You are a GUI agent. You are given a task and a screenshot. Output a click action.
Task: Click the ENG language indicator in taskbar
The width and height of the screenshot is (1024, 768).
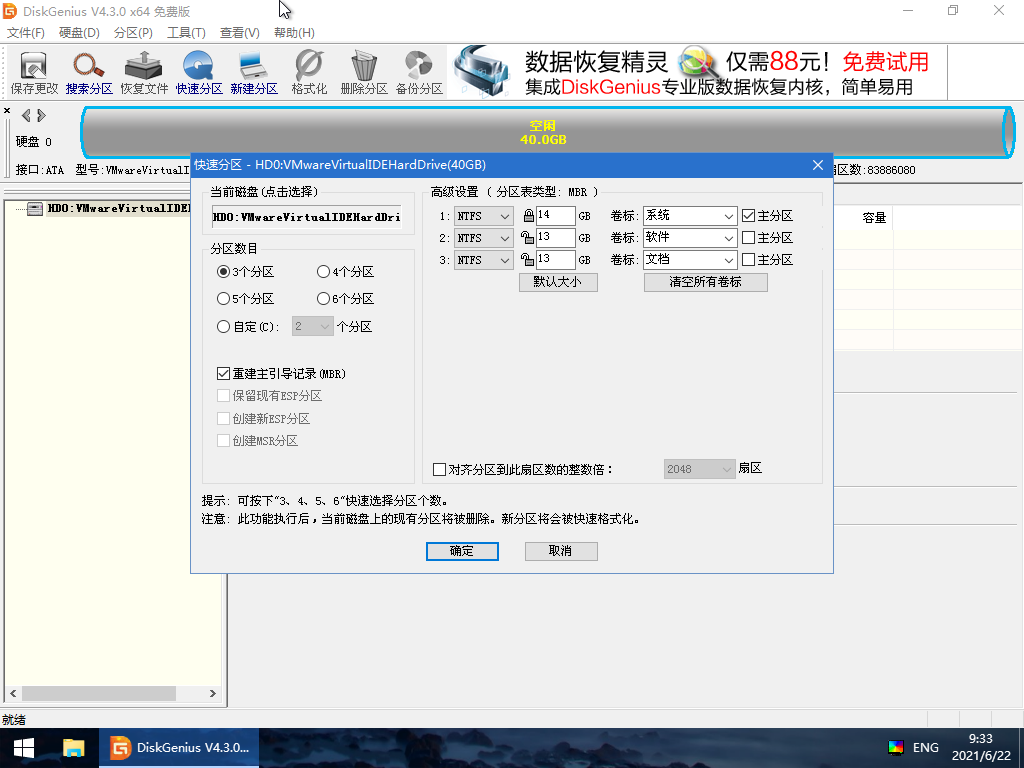pos(925,748)
